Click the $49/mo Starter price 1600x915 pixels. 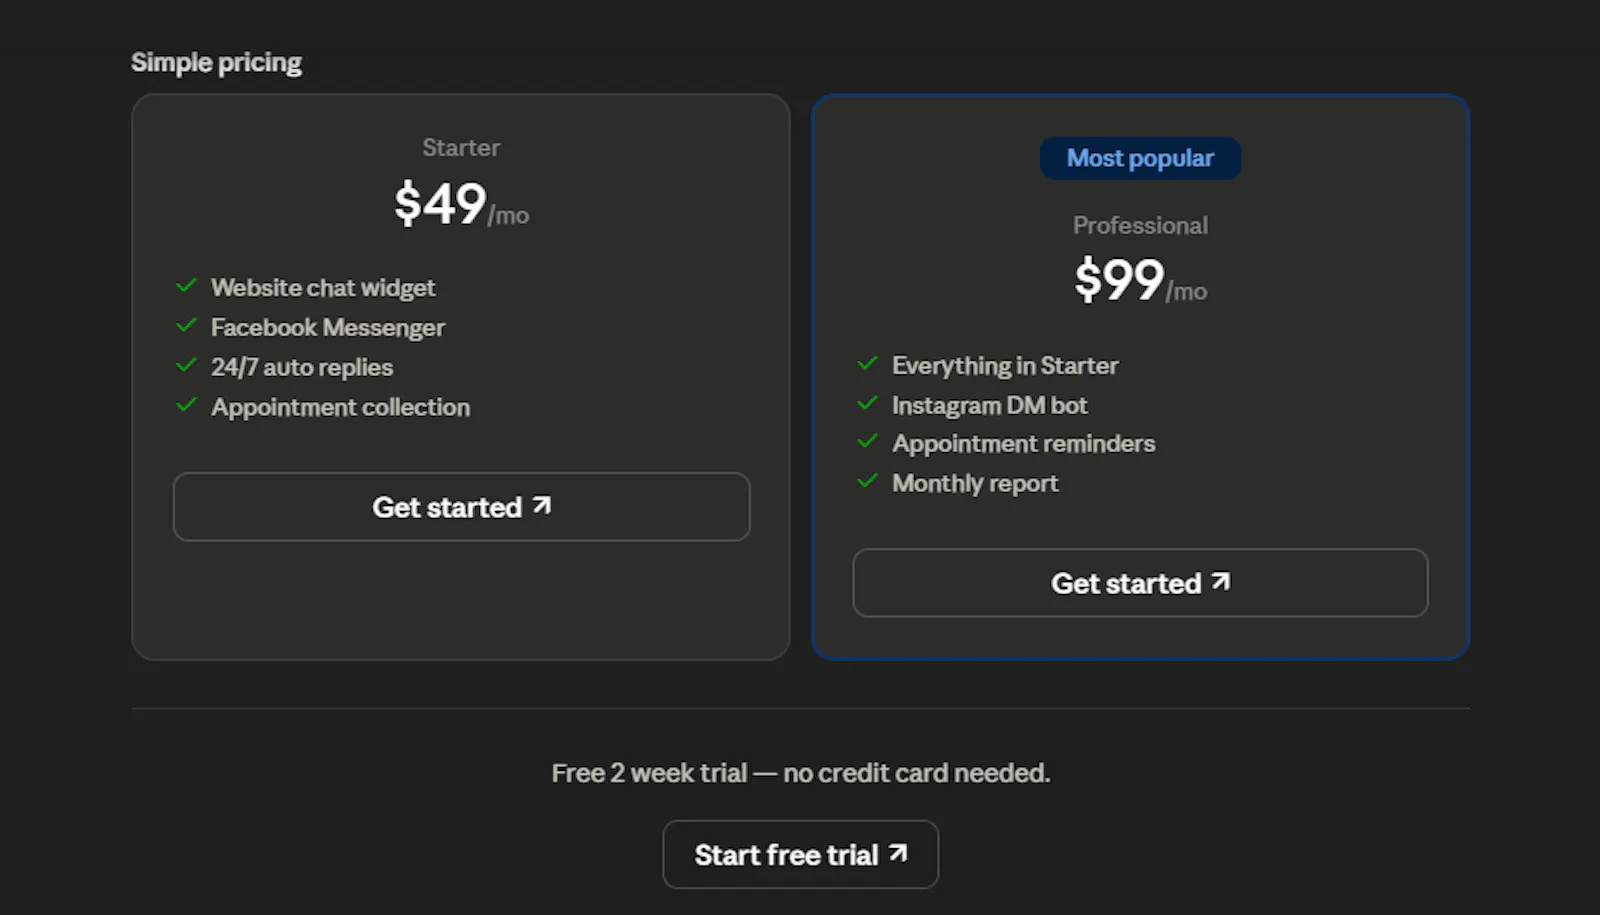pyautogui.click(x=461, y=204)
